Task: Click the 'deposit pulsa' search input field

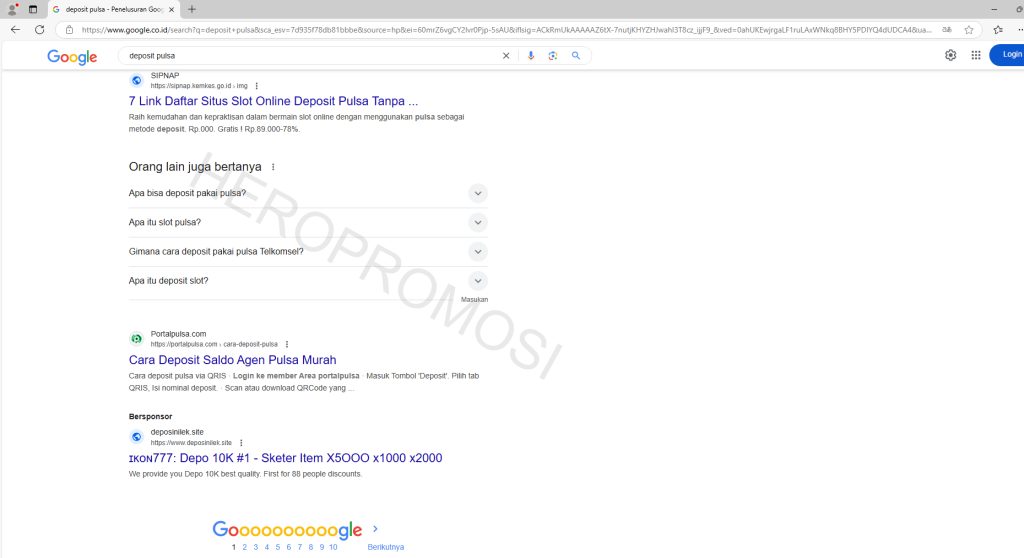Action: (x=310, y=56)
